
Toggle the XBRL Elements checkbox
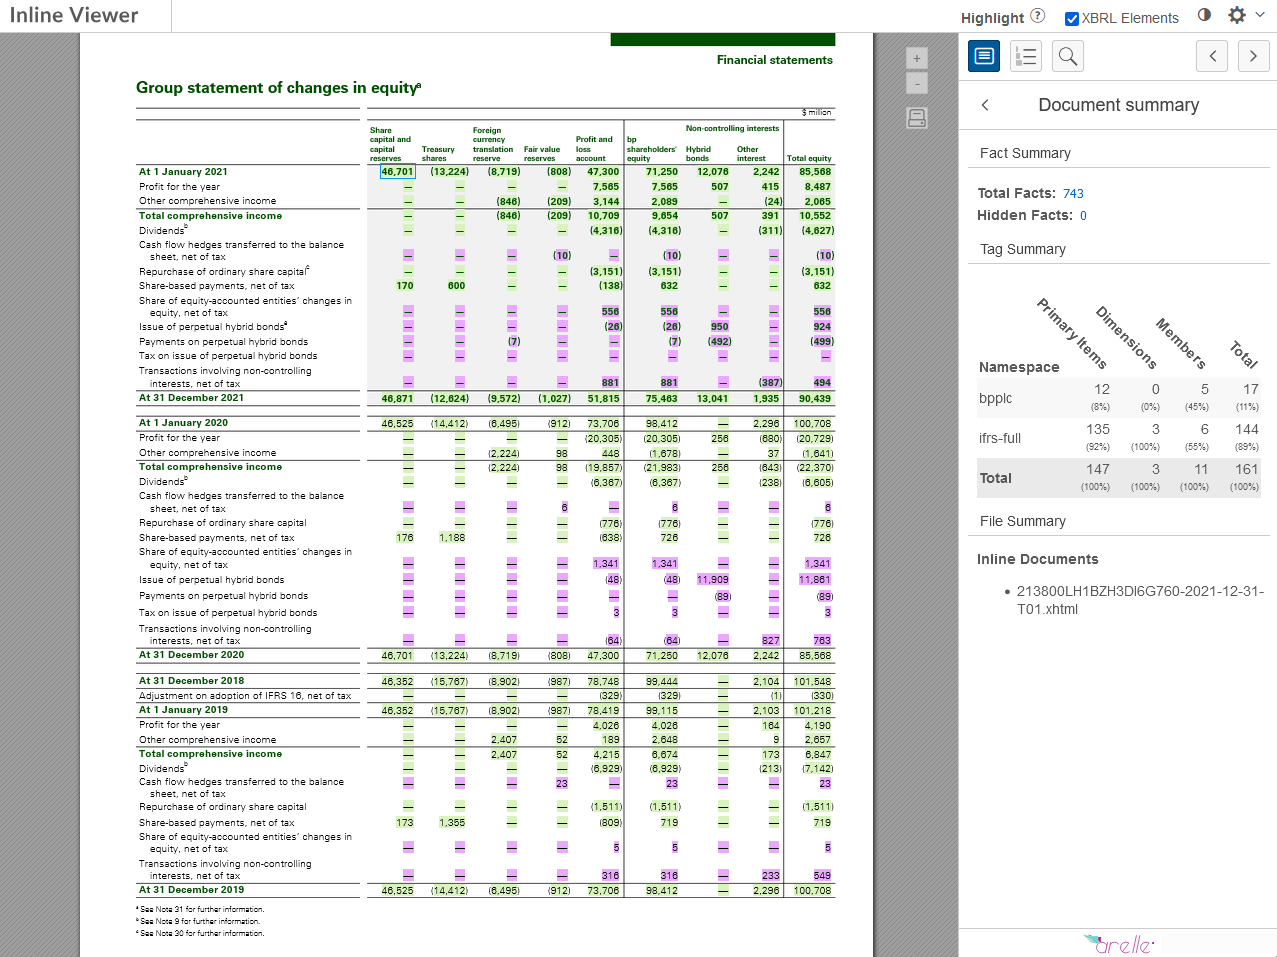point(1071,18)
